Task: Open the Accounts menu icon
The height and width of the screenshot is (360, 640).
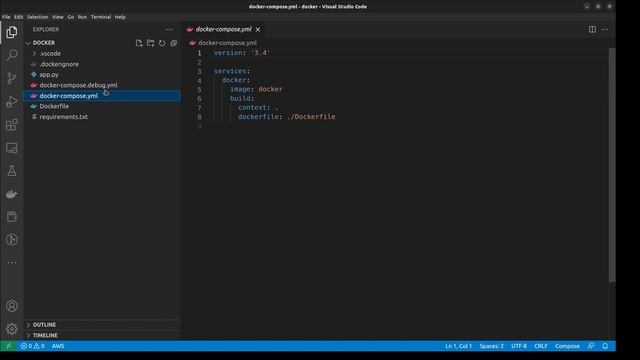Action: (12, 306)
